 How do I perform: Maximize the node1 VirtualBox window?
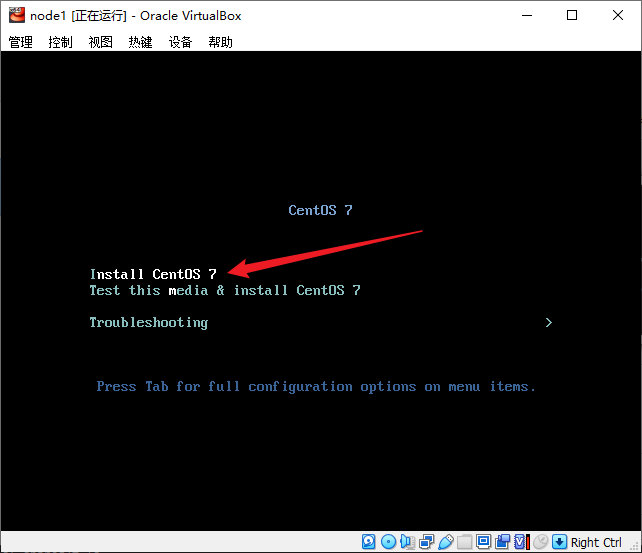(572, 16)
